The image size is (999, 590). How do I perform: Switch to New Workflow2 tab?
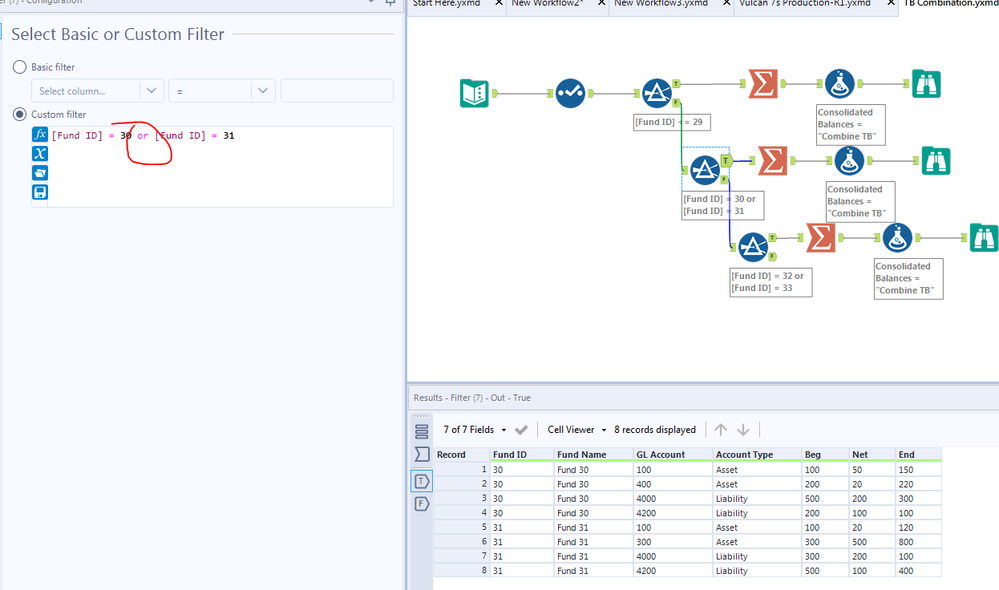click(547, 4)
